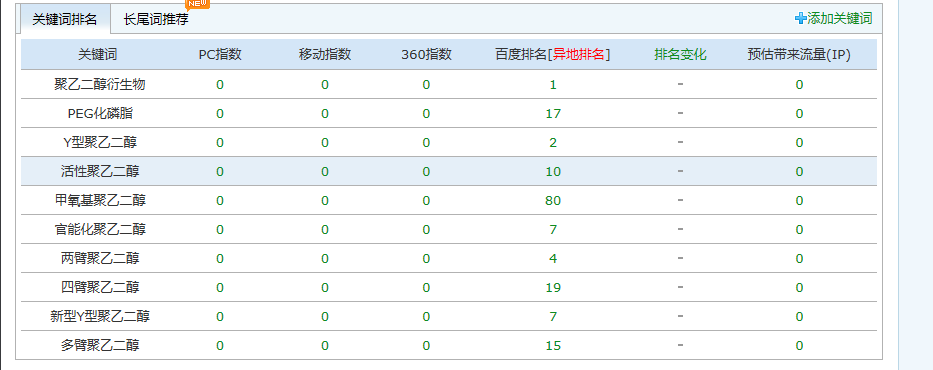The height and width of the screenshot is (370, 933).
Task: Select keyword 官能化聚乙二醇
Action: coord(100,230)
